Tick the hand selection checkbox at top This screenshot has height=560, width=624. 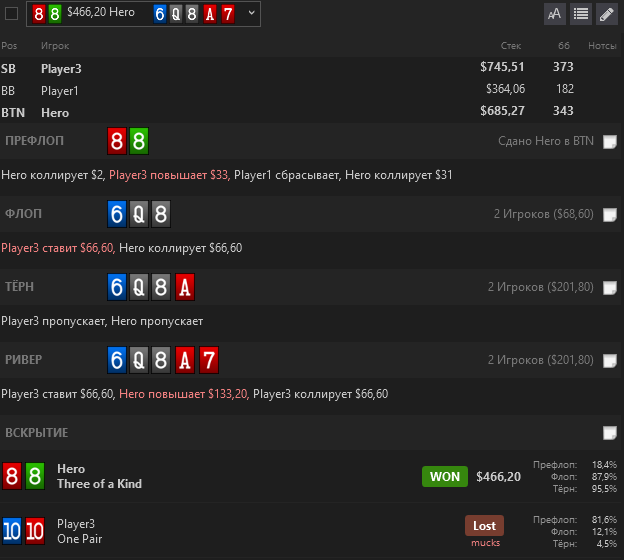pos(11,14)
